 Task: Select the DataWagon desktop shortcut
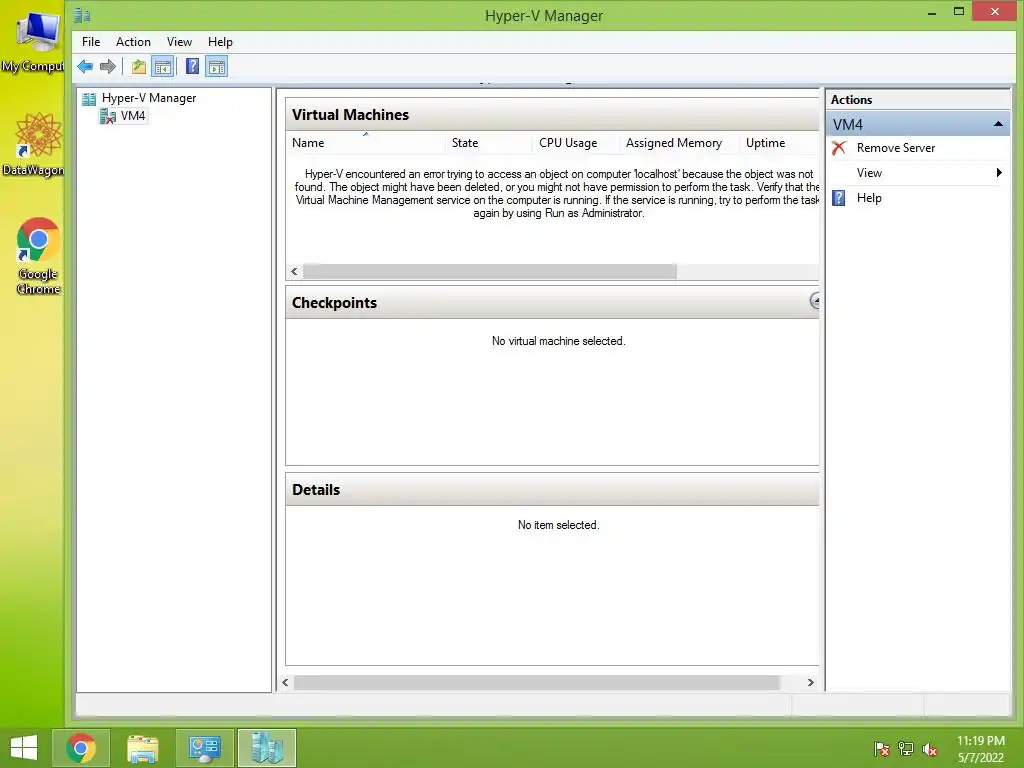[x=34, y=144]
